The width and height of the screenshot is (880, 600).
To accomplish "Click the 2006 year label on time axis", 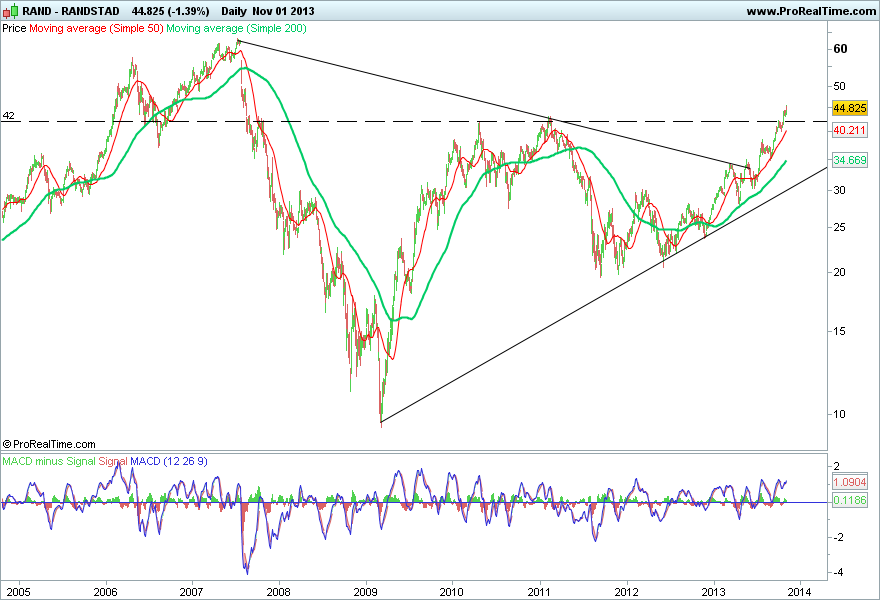I will [106, 592].
